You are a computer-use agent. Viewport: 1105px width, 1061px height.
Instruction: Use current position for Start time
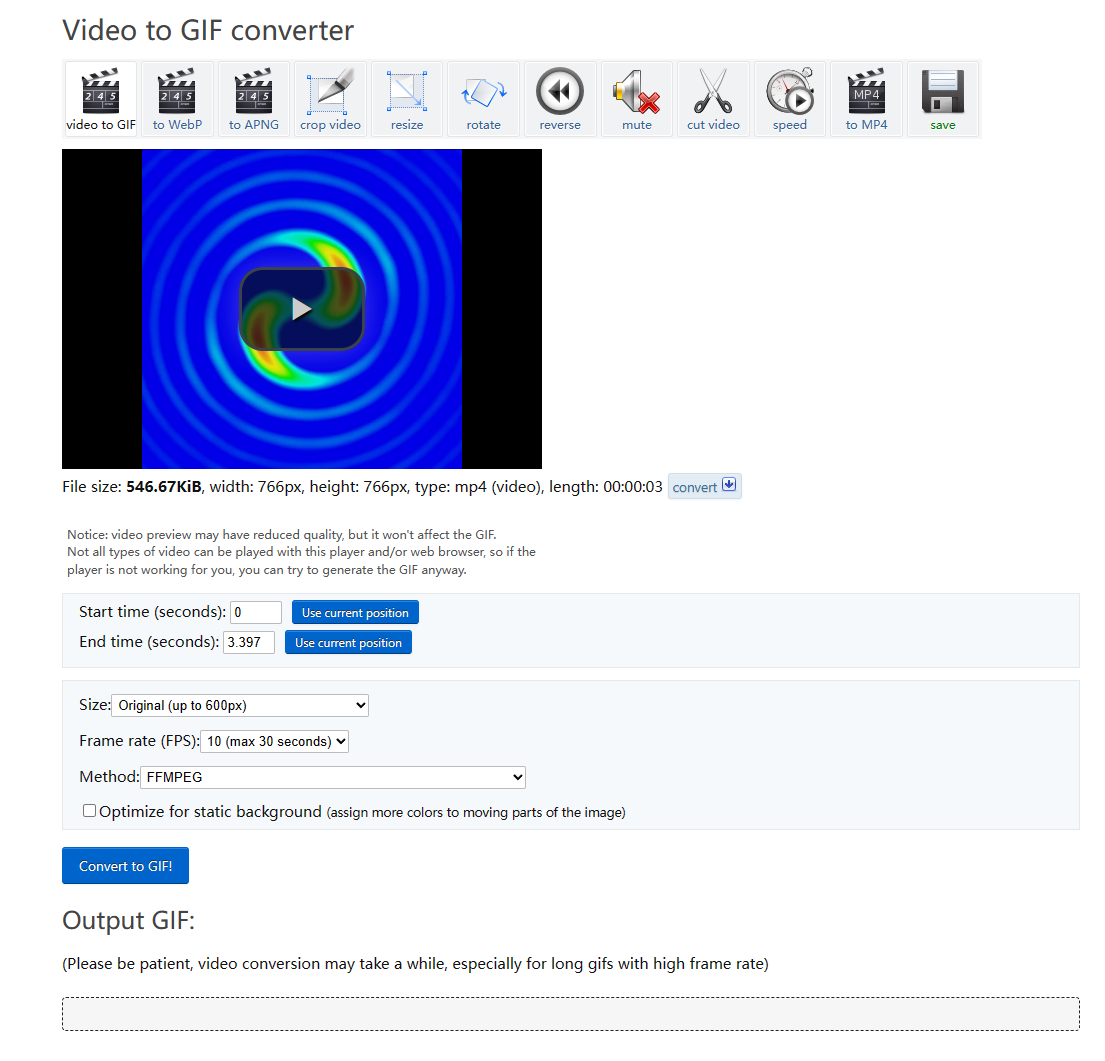click(355, 612)
